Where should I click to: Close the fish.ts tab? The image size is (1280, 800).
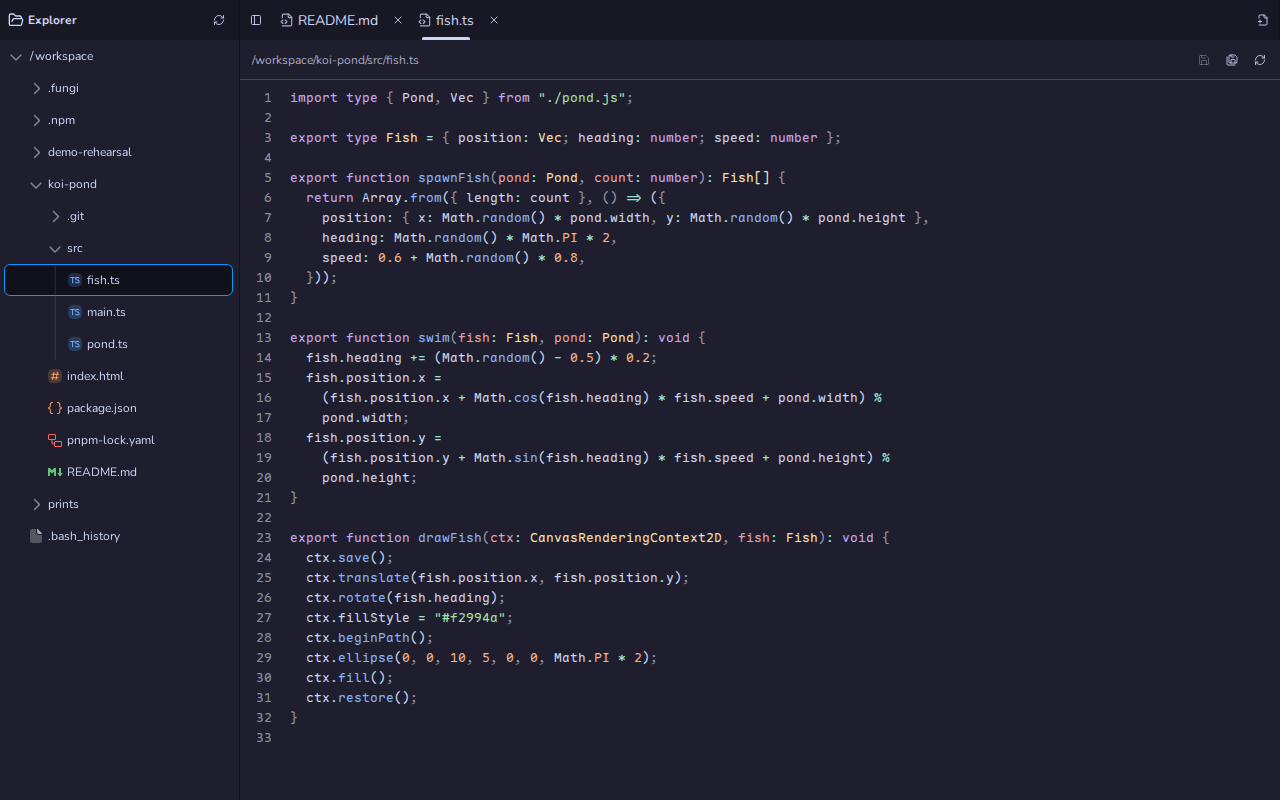tap(494, 20)
